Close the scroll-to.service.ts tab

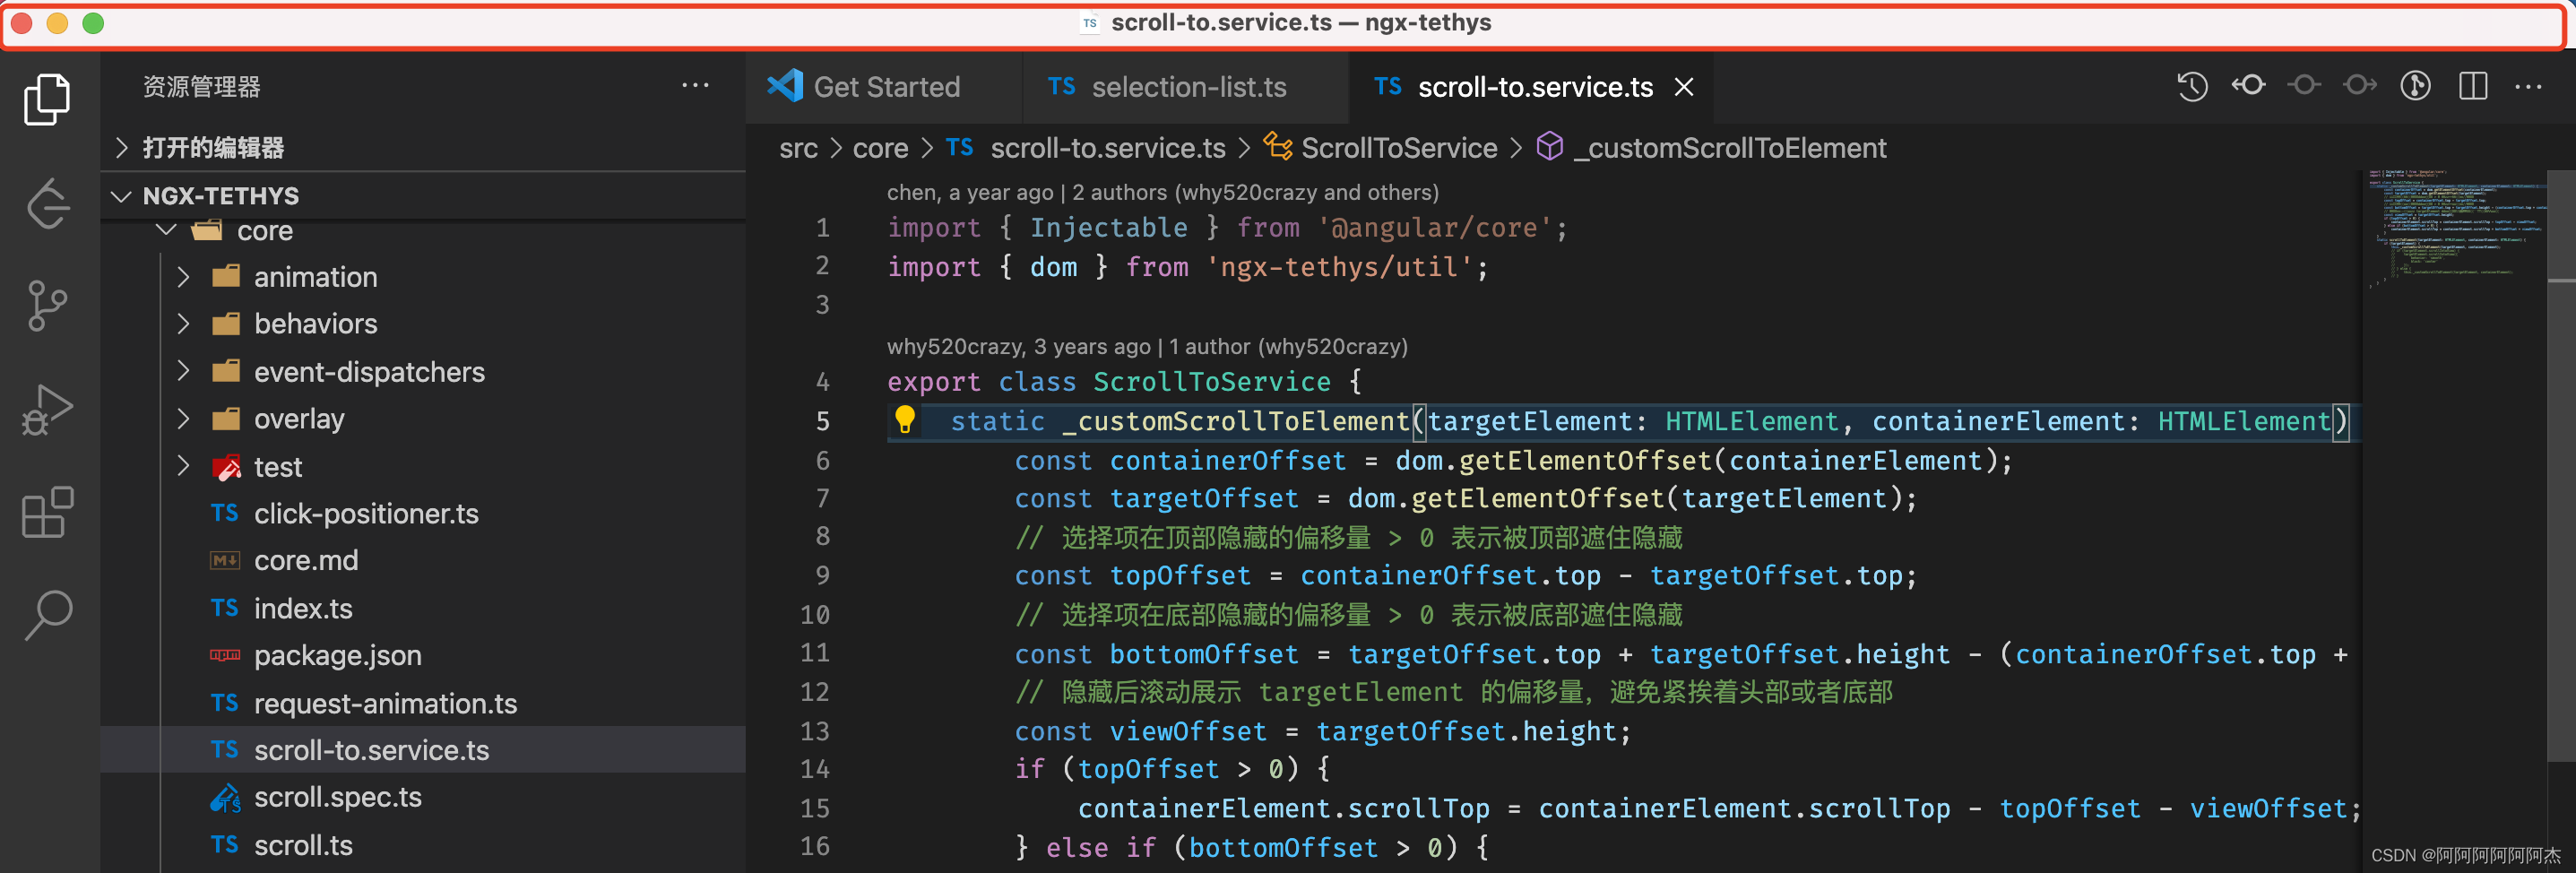(x=1685, y=87)
